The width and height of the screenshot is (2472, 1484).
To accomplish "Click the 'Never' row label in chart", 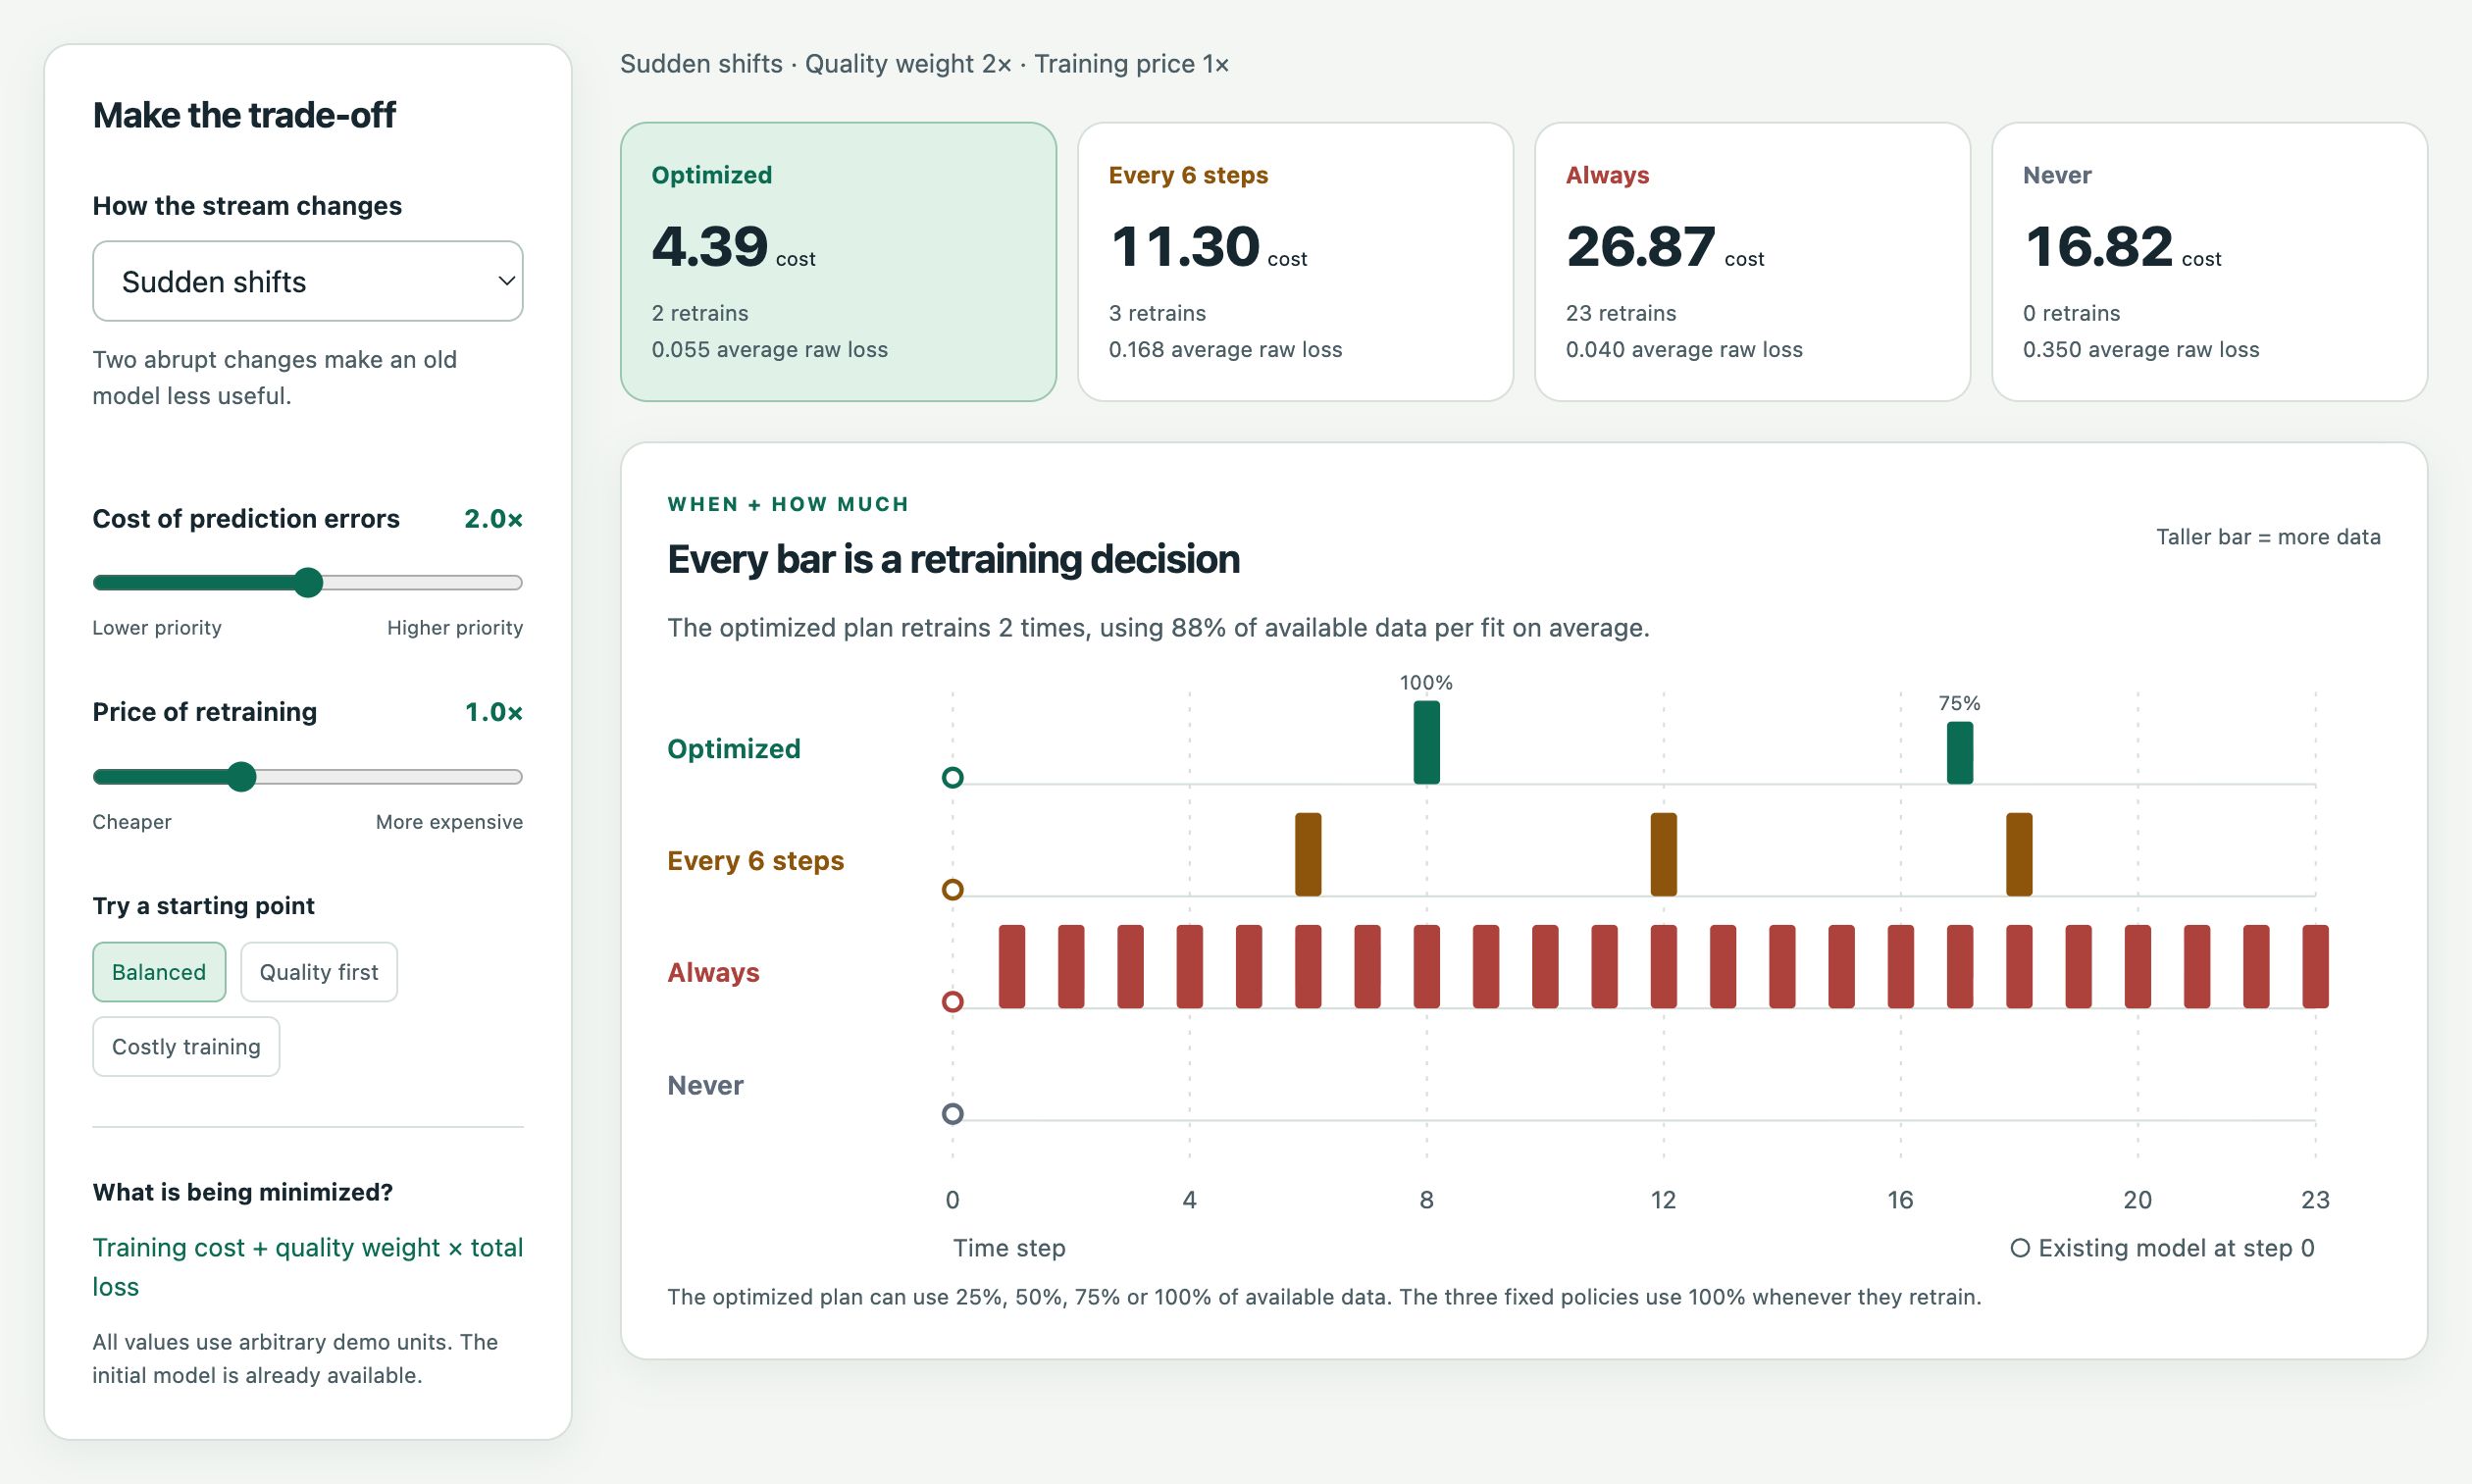I will (x=705, y=1086).
